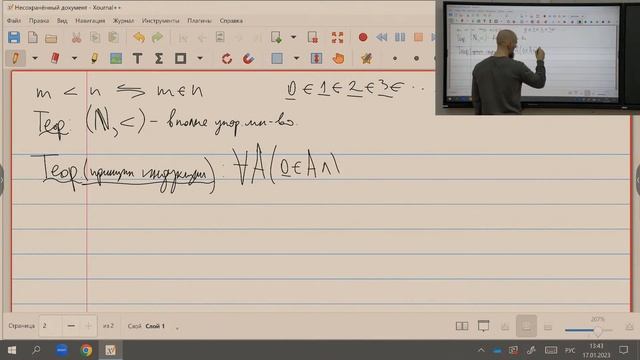The width and height of the screenshot is (640, 360).
Task: Open the LaTeX sigma tool
Action: pyautogui.click(x=159, y=58)
